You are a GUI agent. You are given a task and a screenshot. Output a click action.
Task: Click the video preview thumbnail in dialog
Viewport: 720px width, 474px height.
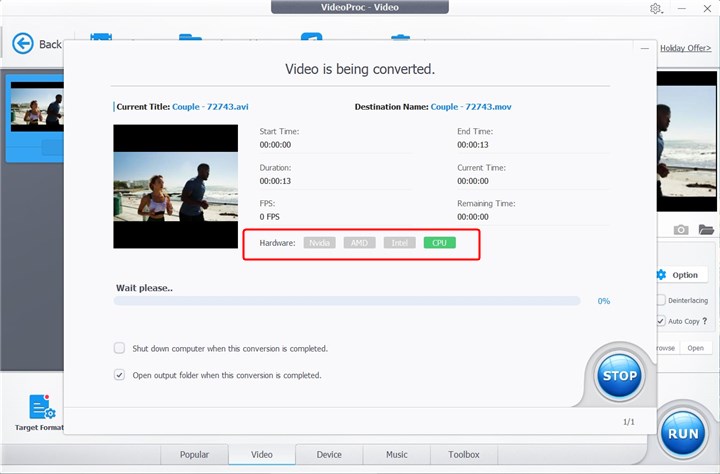coord(176,186)
